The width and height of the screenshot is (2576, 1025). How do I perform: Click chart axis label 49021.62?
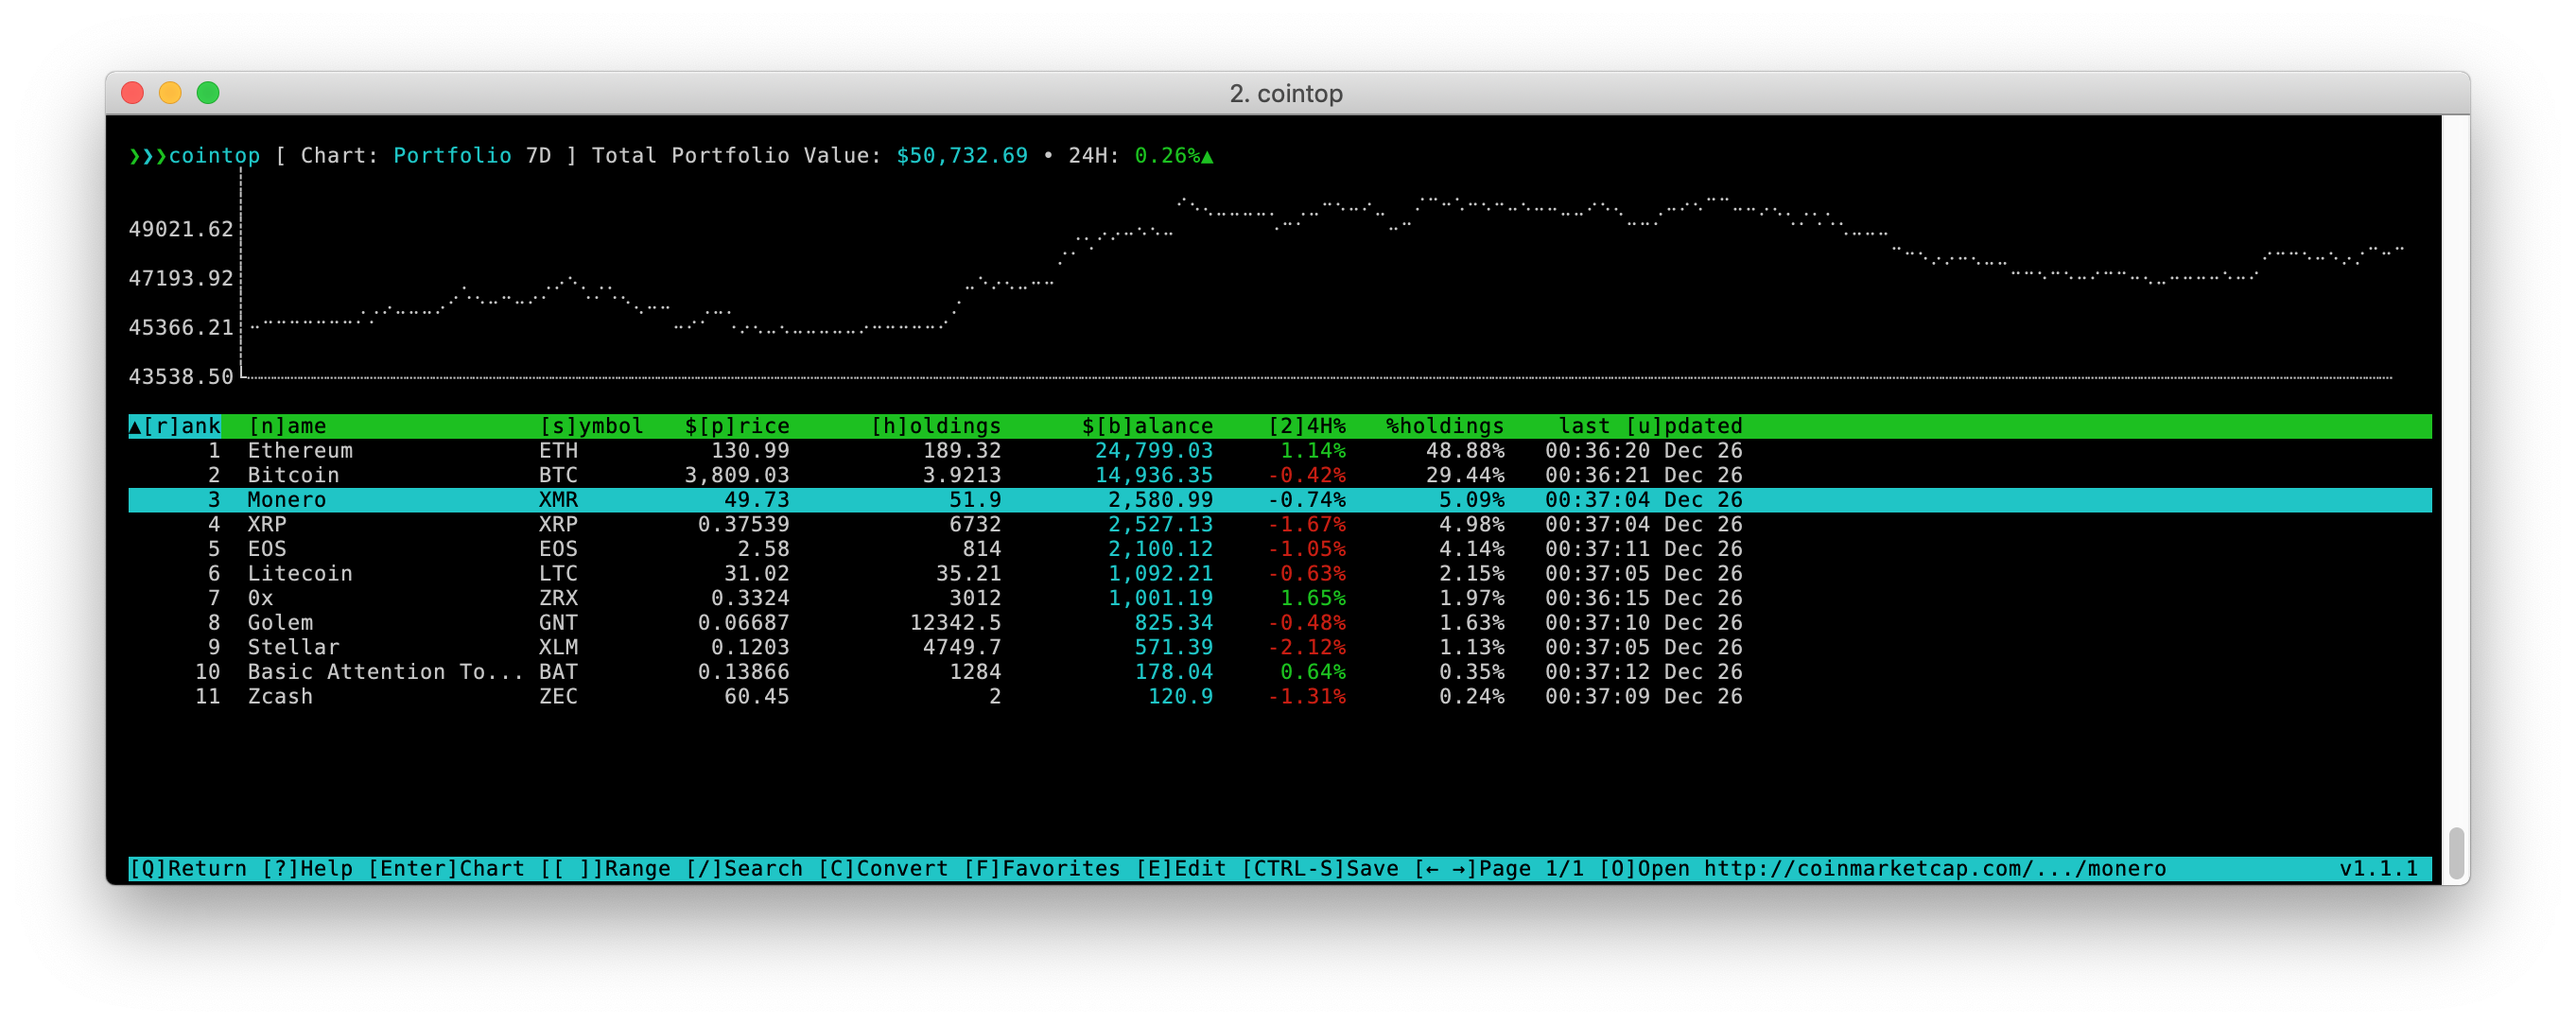(180, 230)
